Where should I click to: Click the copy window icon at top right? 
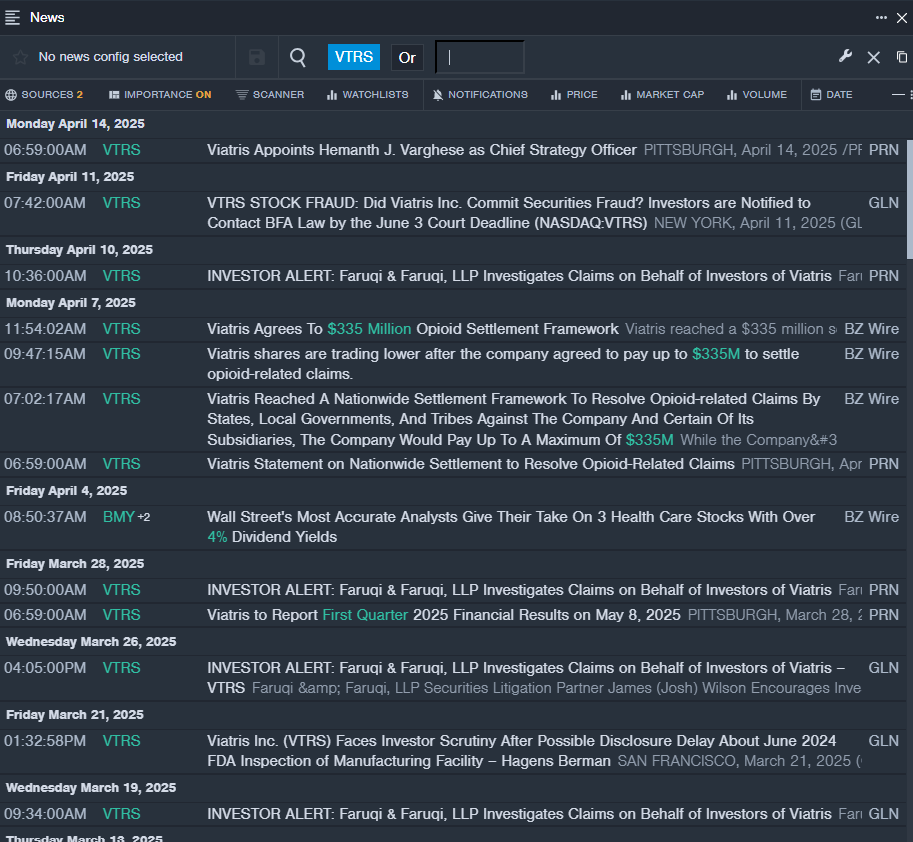tap(902, 57)
